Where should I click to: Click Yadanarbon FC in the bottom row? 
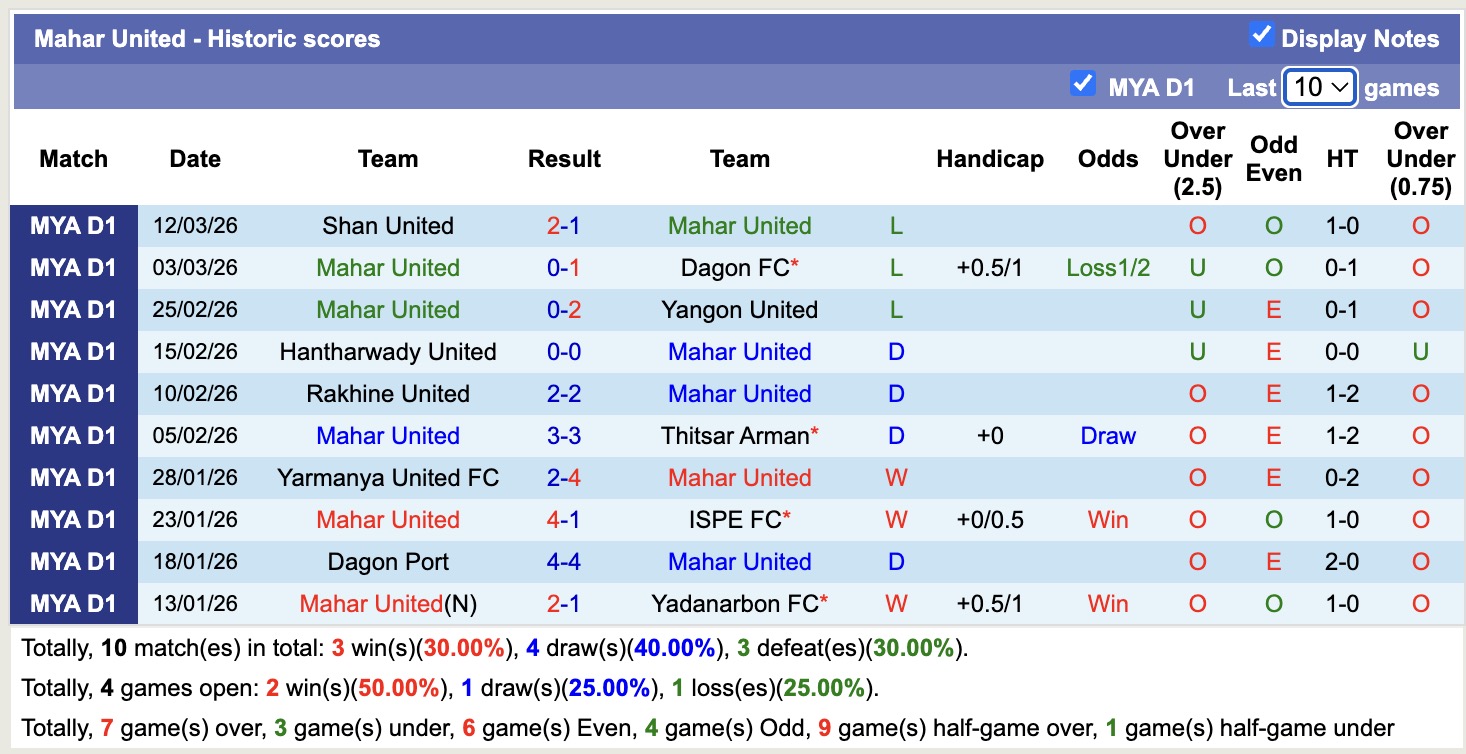[734, 603]
